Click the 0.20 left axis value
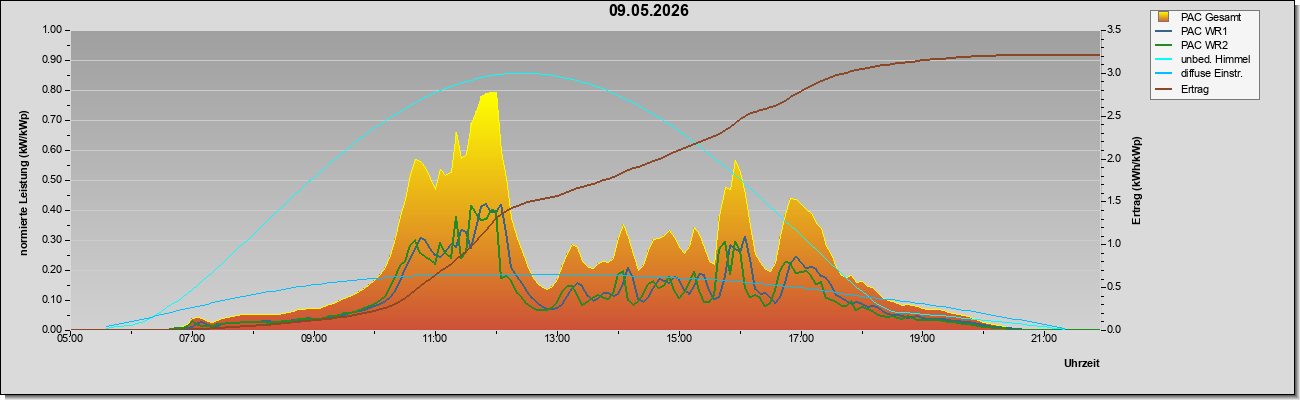The width and height of the screenshot is (1300, 400). 52,270
